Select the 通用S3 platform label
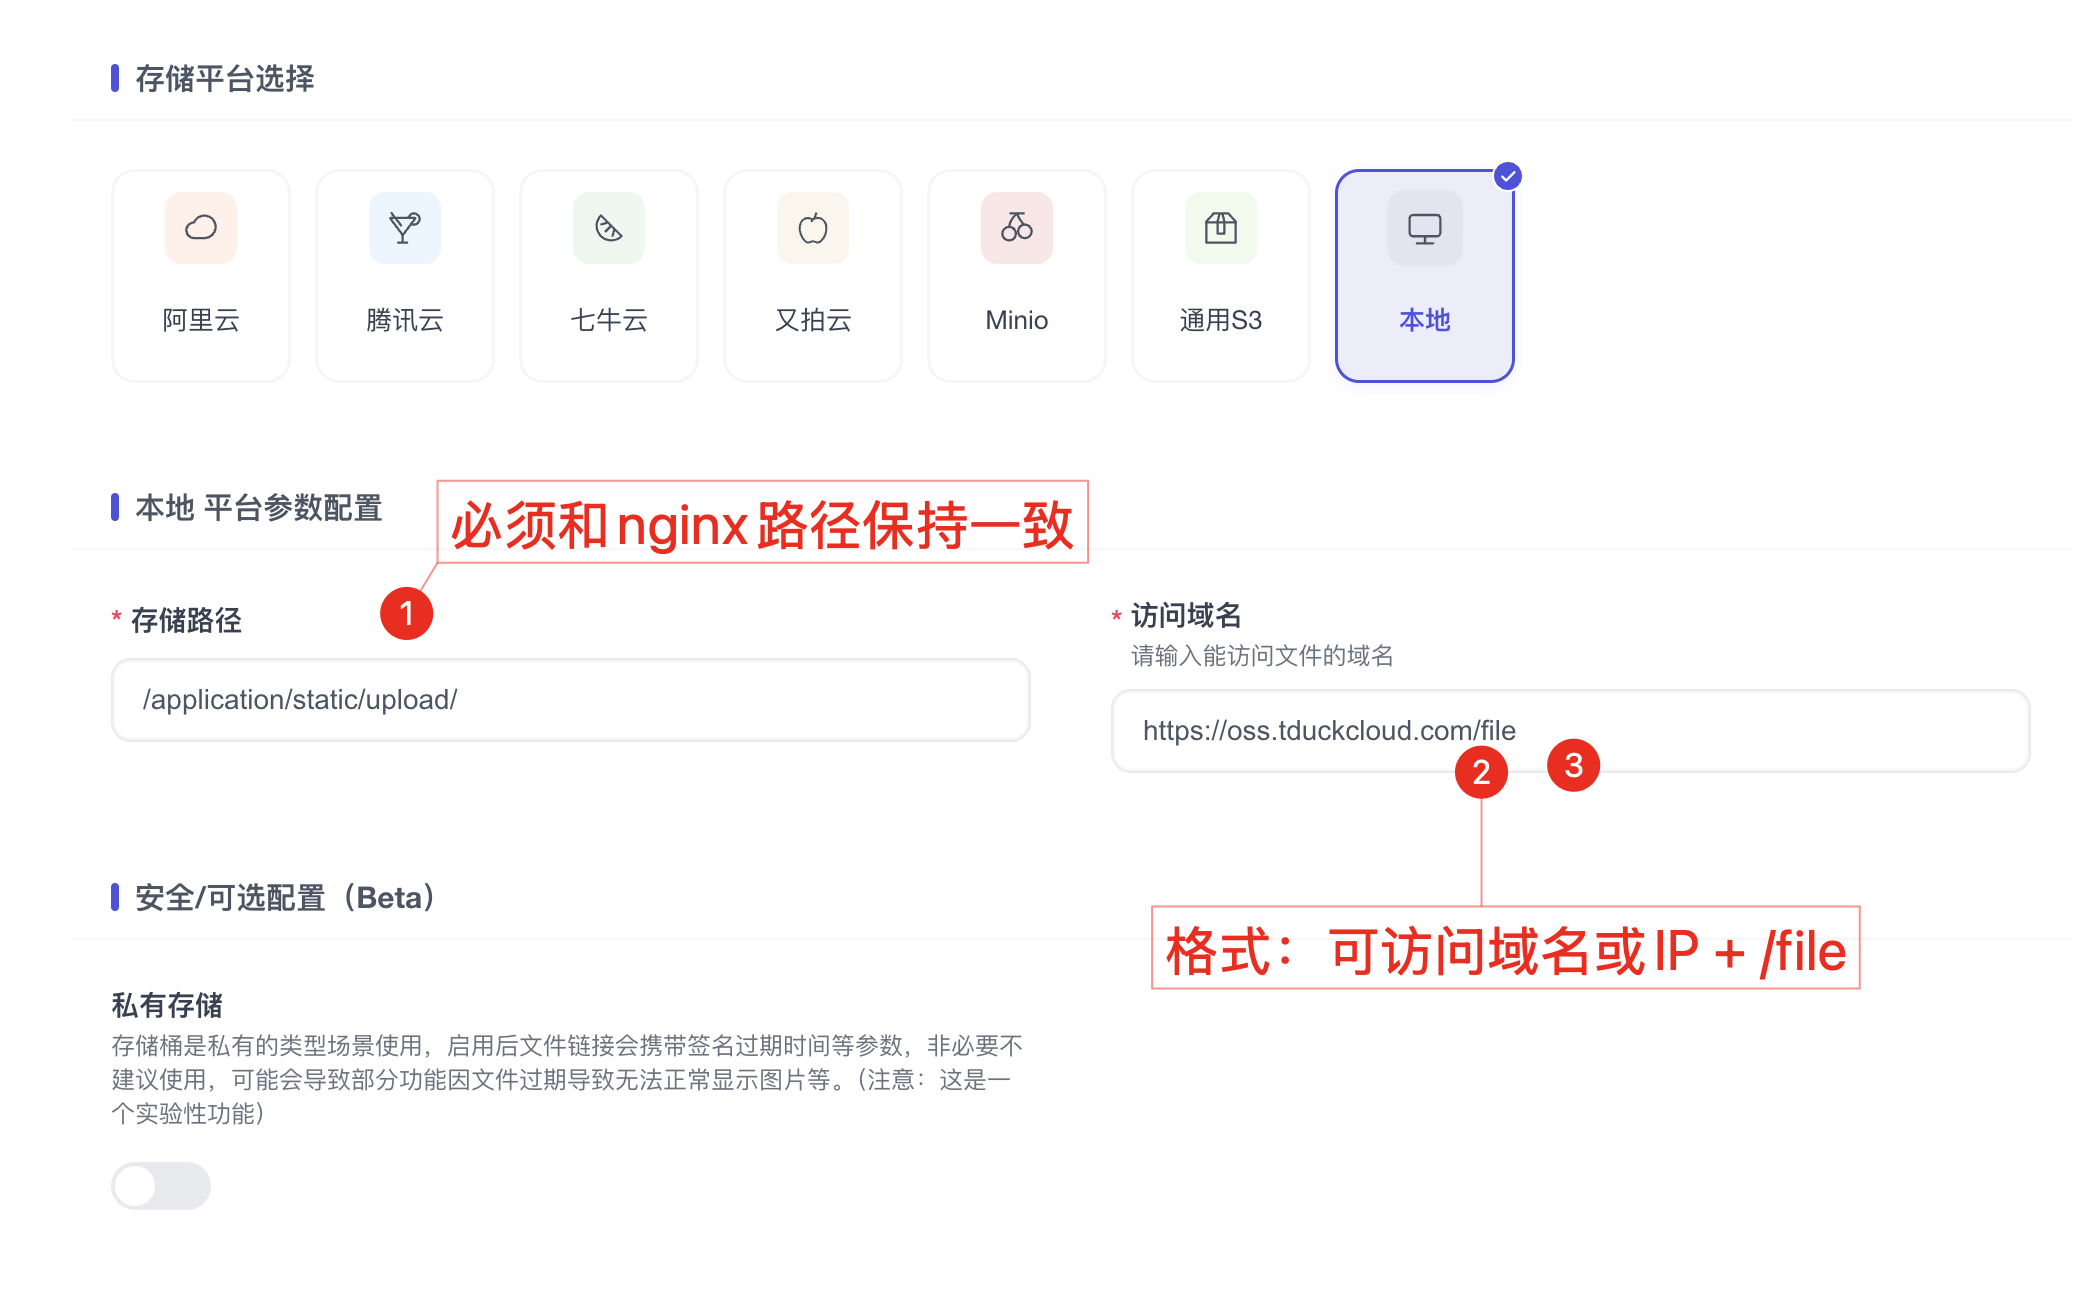The height and width of the screenshot is (1294, 2074). click(1221, 320)
